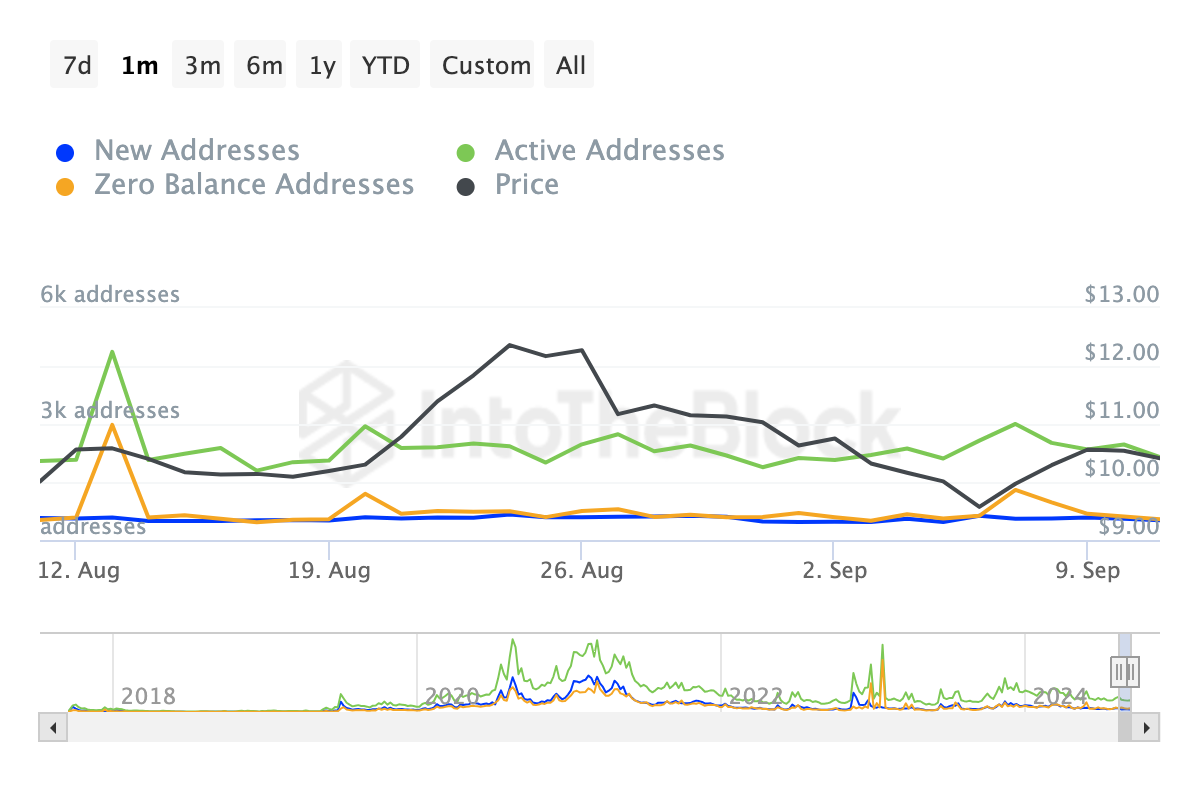The height and width of the screenshot is (800, 1200).
Task: Hide the Zero Balance Addresses series
Action: tap(253, 185)
